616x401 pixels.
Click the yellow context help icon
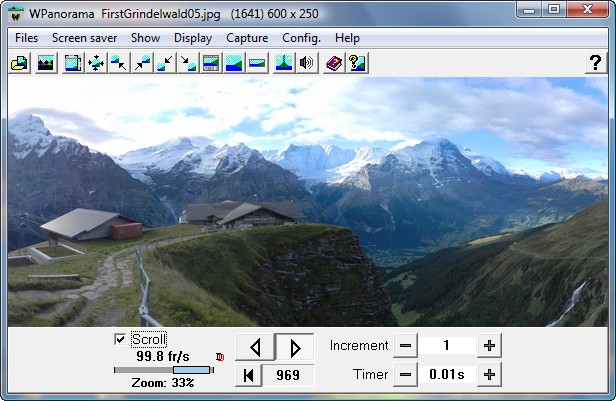coord(356,63)
